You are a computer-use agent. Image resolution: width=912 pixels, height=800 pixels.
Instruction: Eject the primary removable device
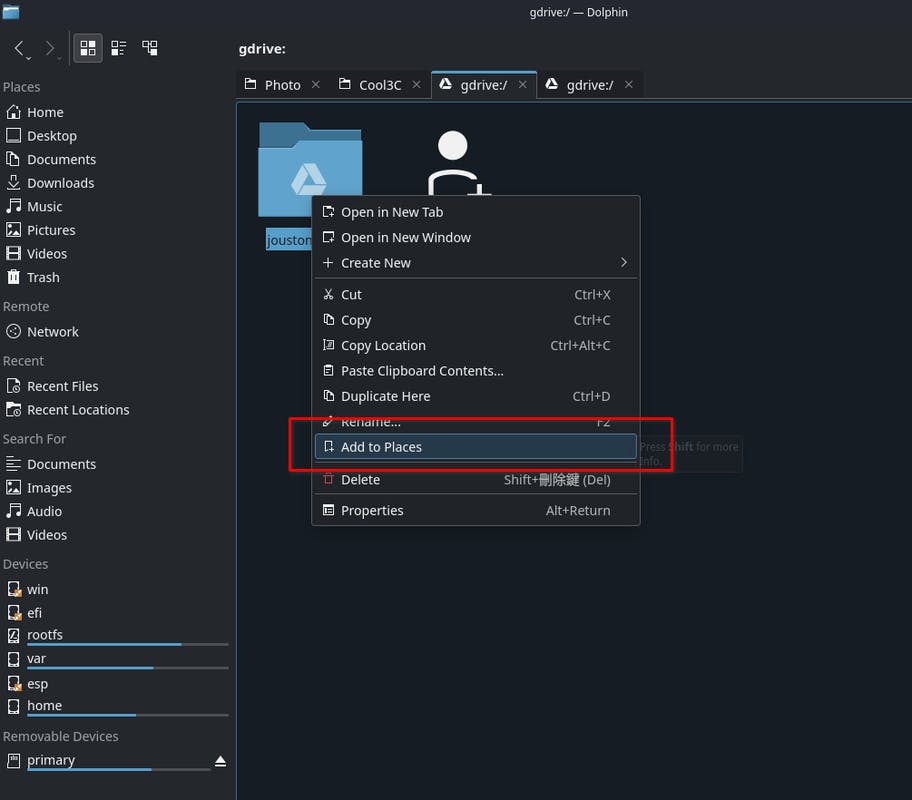coord(220,762)
